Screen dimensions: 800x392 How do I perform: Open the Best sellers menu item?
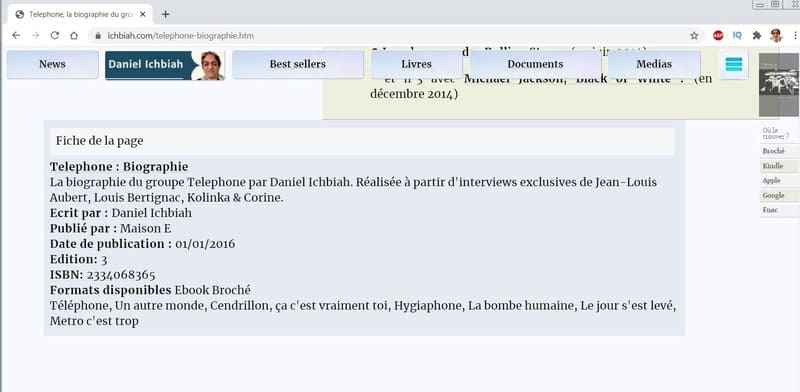pyautogui.click(x=297, y=64)
